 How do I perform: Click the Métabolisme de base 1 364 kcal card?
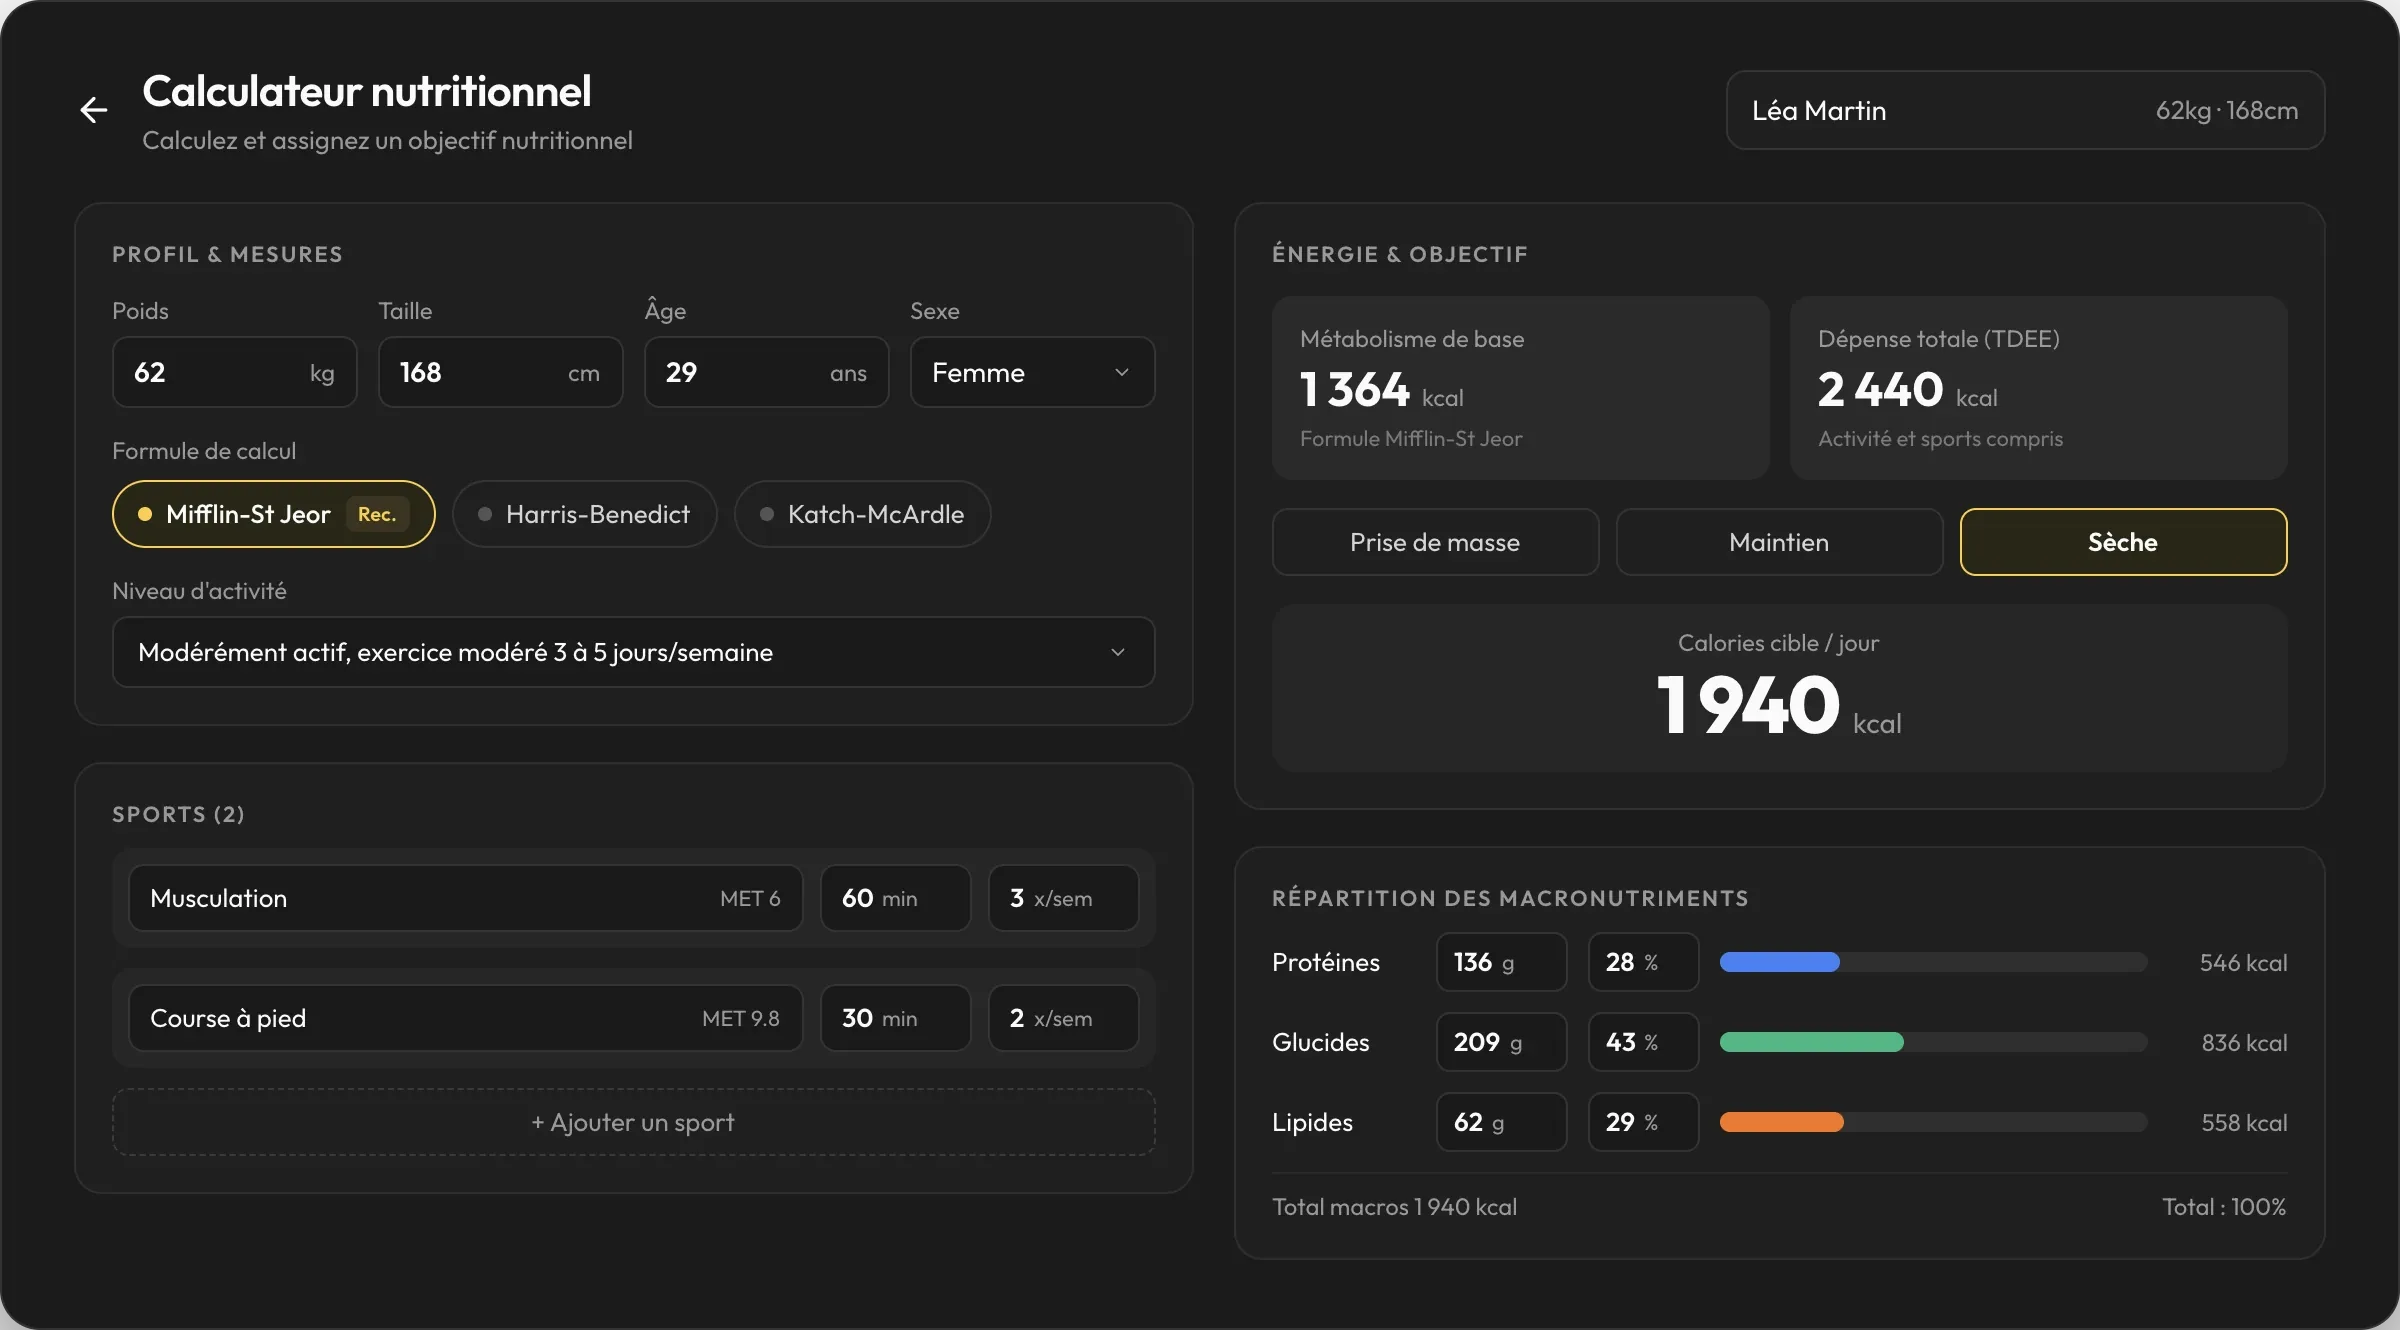point(1520,388)
